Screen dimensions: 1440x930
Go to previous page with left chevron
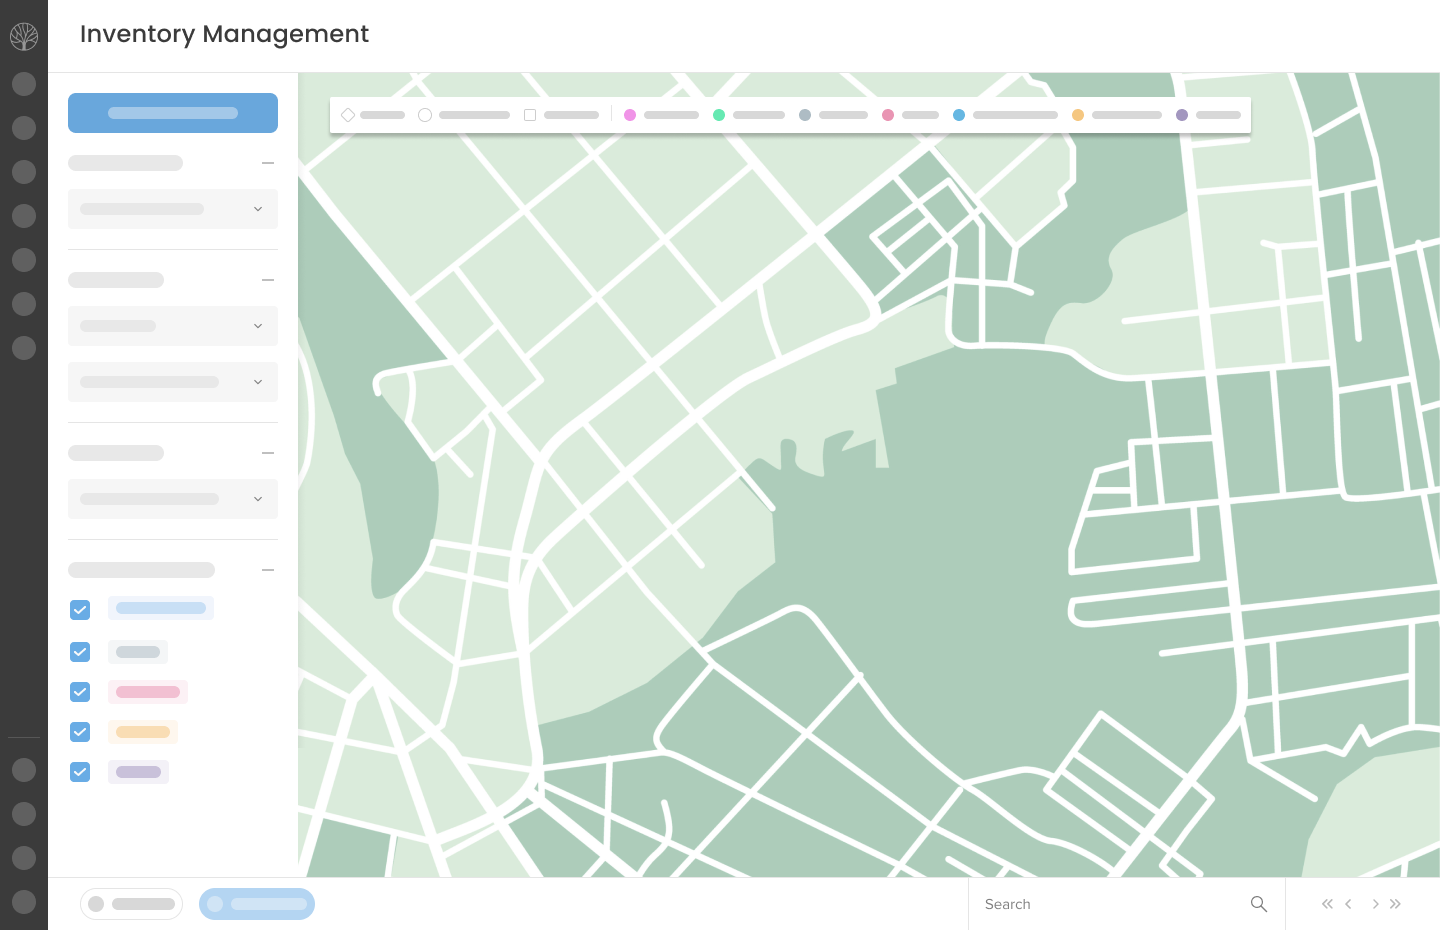[1349, 904]
